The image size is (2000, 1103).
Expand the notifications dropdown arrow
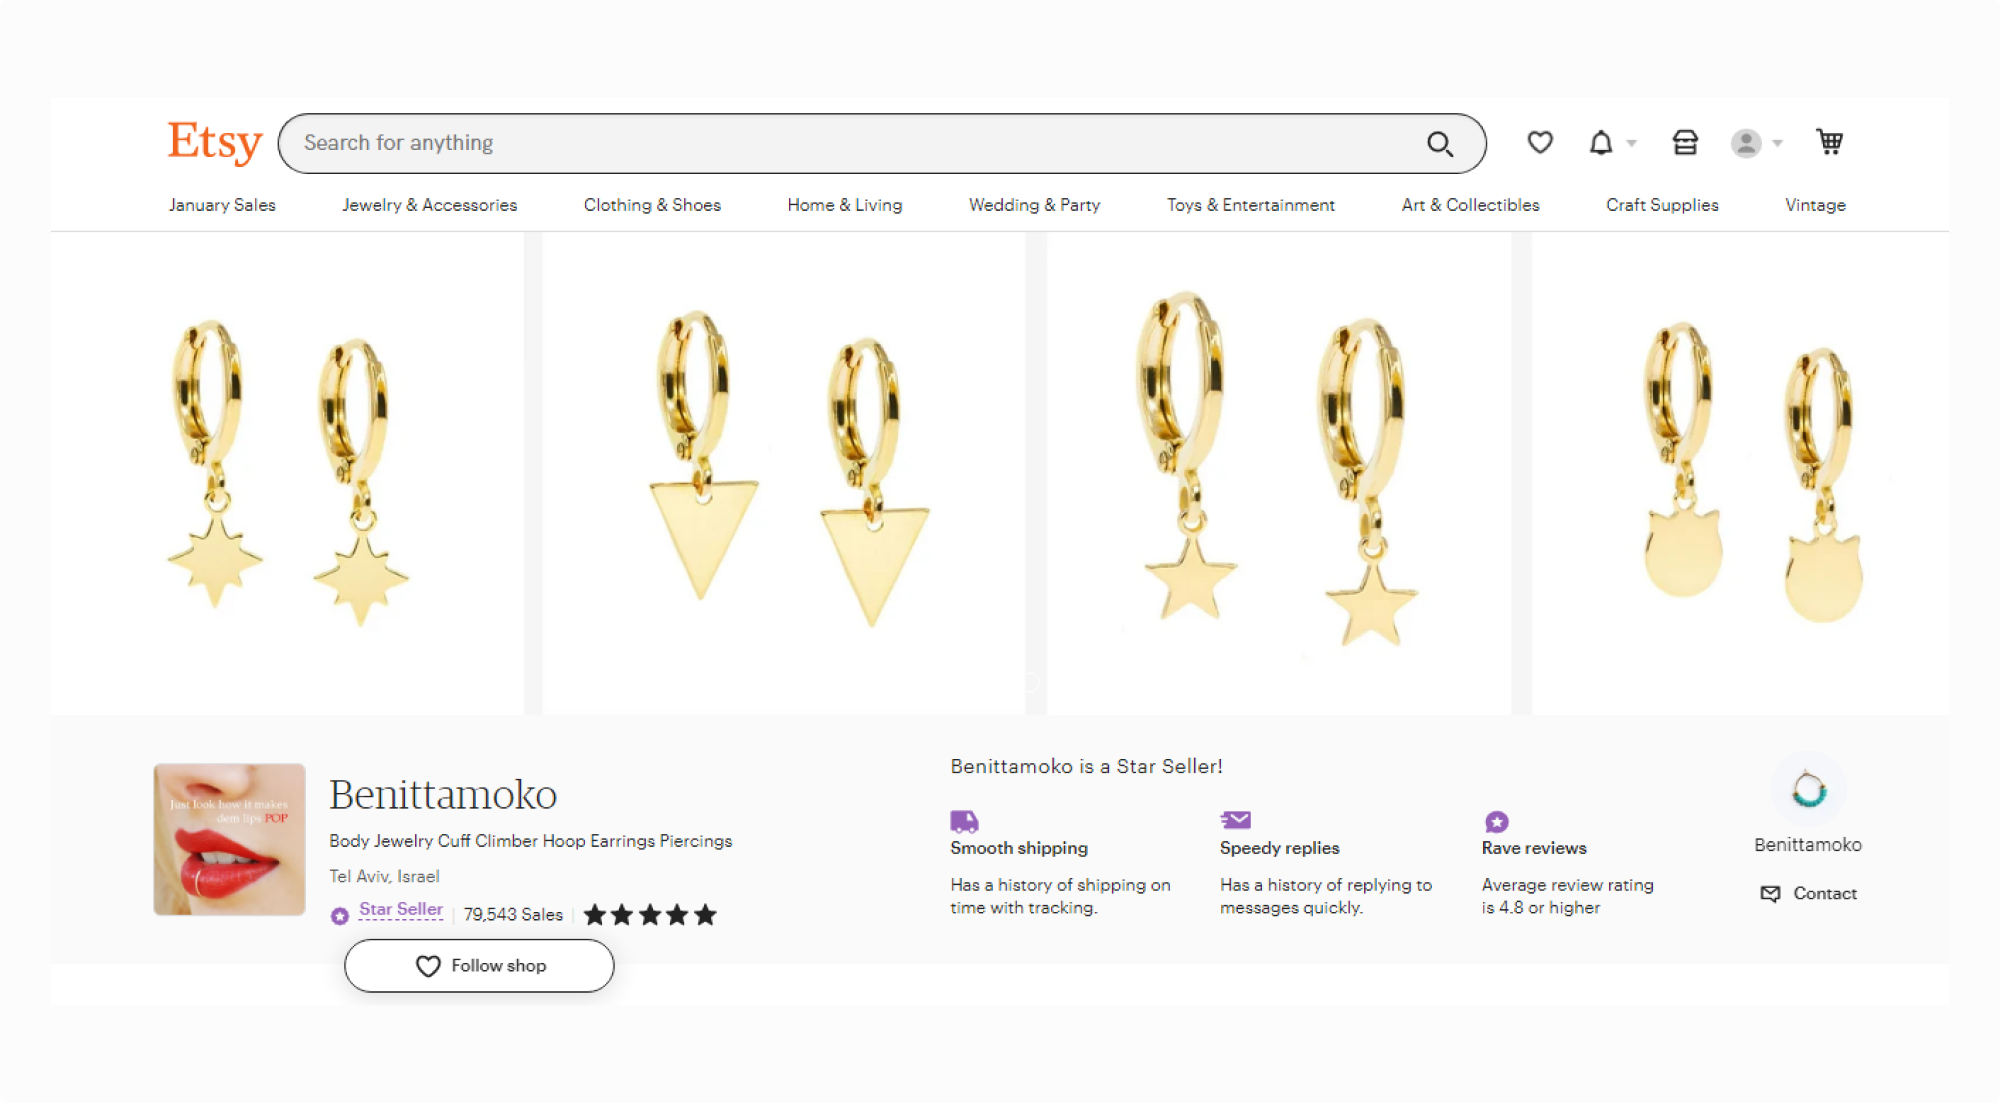coord(1632,144)
